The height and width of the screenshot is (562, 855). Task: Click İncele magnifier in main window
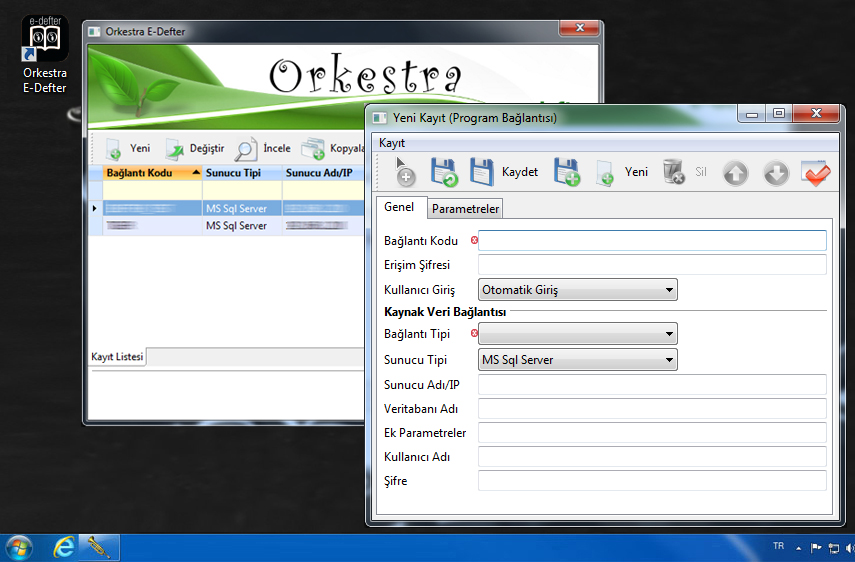(246, 149)
